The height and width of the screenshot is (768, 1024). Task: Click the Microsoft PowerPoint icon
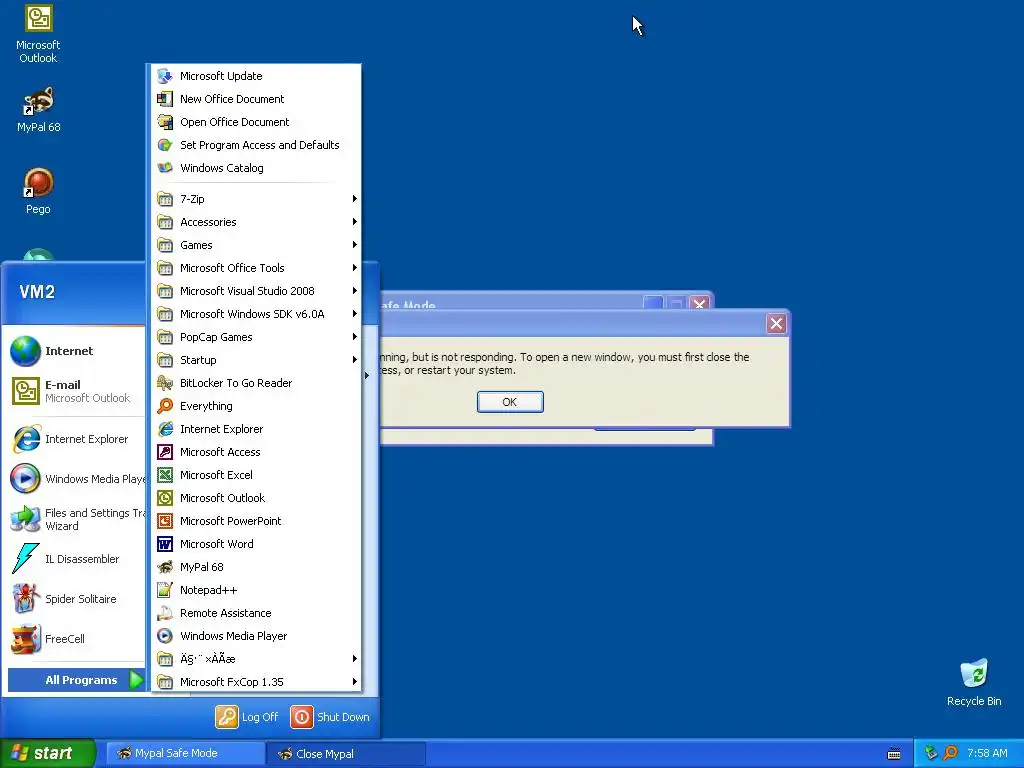click(165, 521)
